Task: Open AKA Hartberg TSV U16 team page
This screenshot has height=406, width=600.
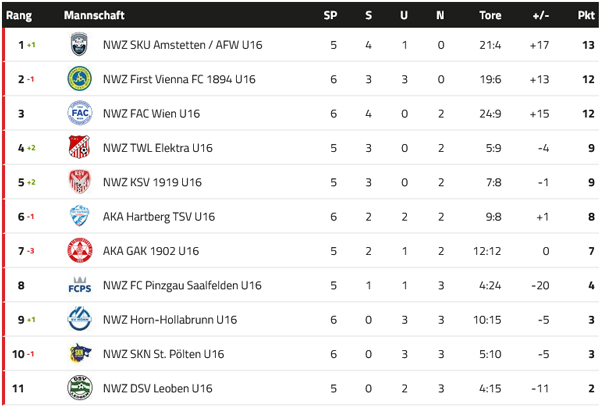Action: [x=158, y=217]
